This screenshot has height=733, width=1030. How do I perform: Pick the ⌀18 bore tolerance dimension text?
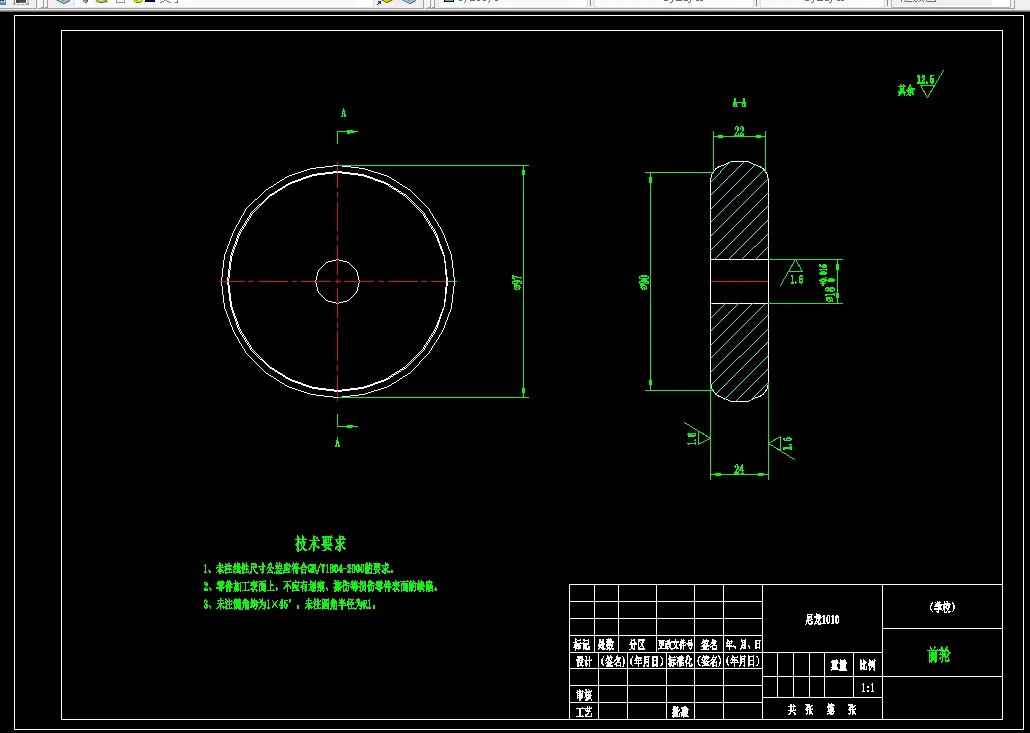pos(827,282)
